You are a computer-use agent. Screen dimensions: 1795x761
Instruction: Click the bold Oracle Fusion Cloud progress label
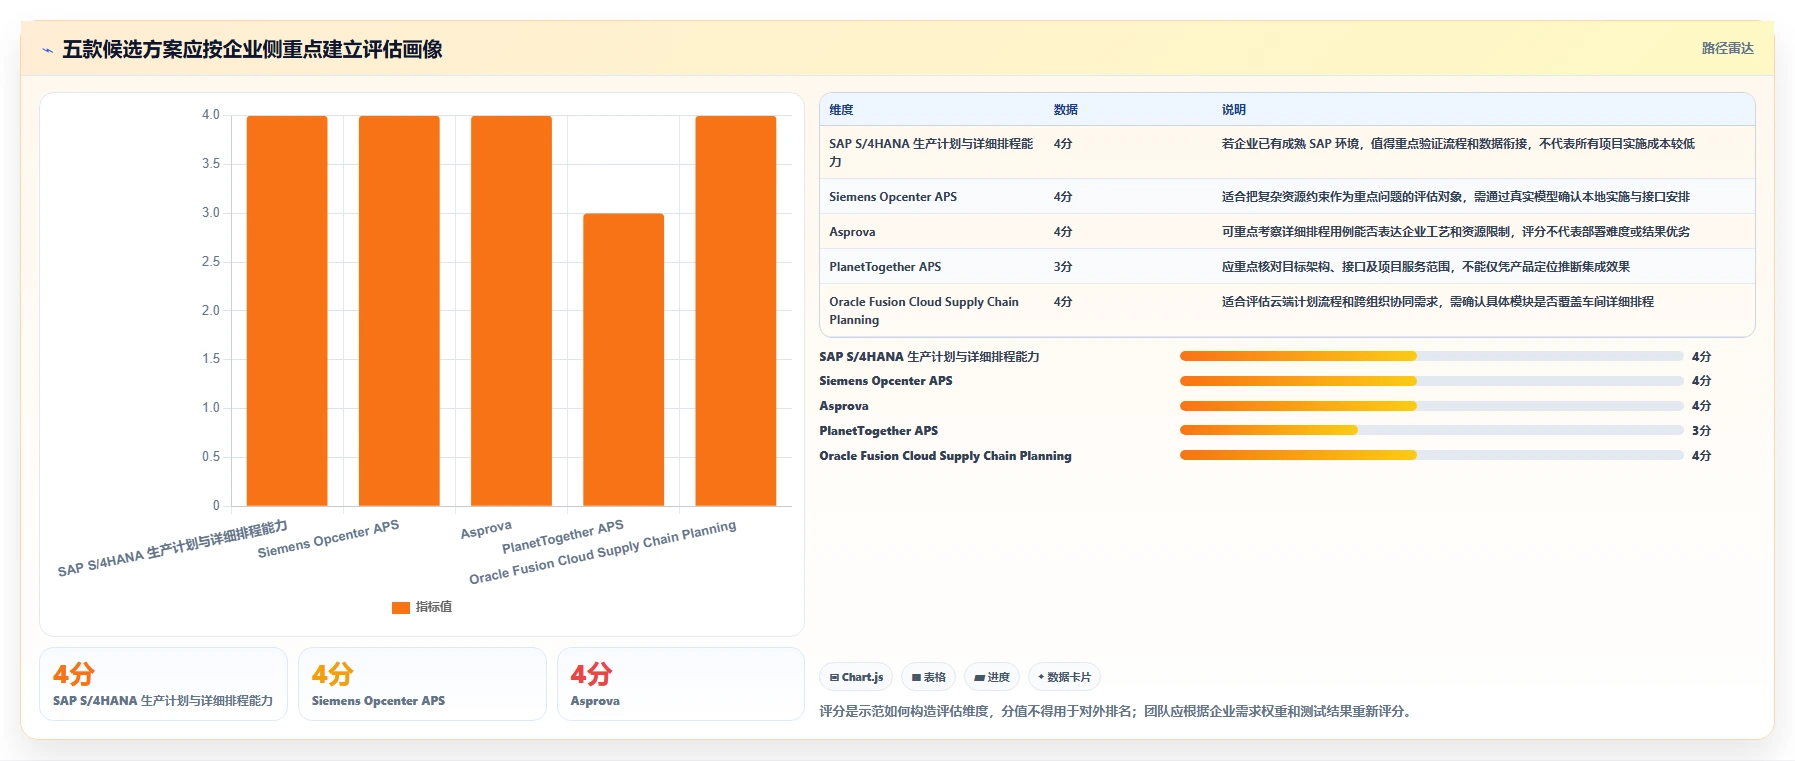945,456
